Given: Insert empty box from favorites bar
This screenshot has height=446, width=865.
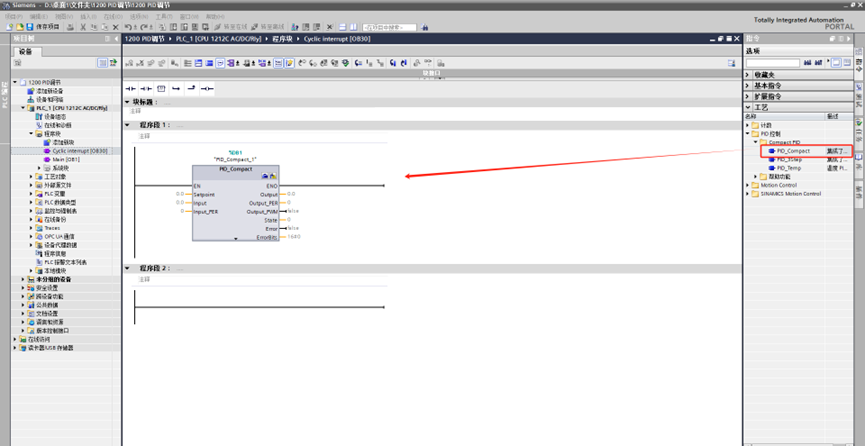Looking at the screenshot, I should [161, 88].
